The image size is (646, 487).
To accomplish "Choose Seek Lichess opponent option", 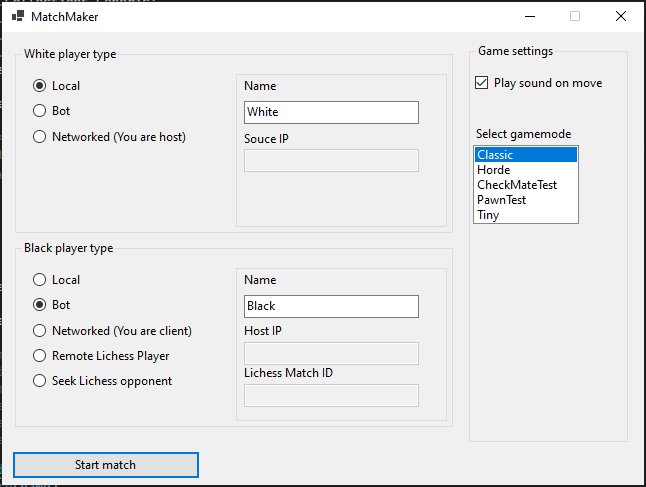I will 102,381.
